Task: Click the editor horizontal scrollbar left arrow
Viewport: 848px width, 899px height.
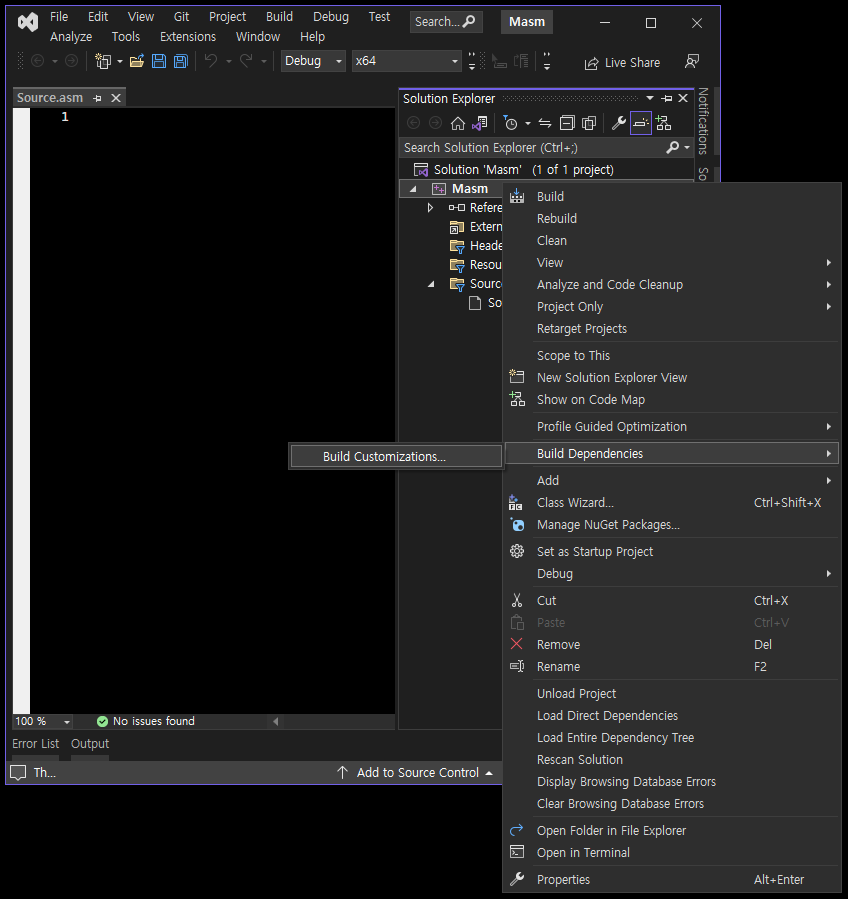Action: pos(276,721)
